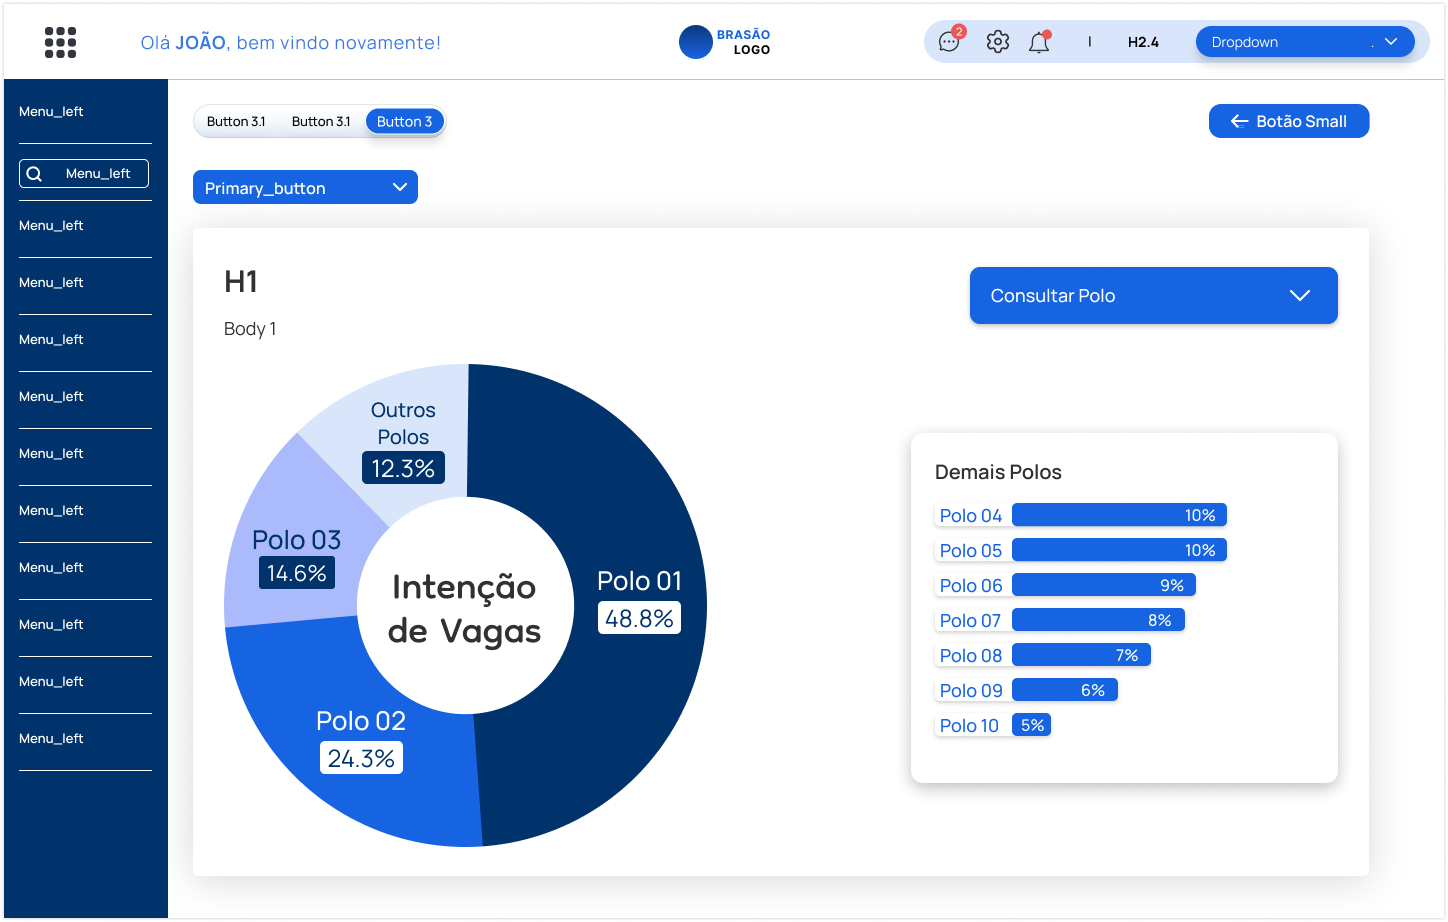Expand the Consultar Polo dropdown
Viewport: 1448px width, 922px height.
click(x=1153, y=295)
